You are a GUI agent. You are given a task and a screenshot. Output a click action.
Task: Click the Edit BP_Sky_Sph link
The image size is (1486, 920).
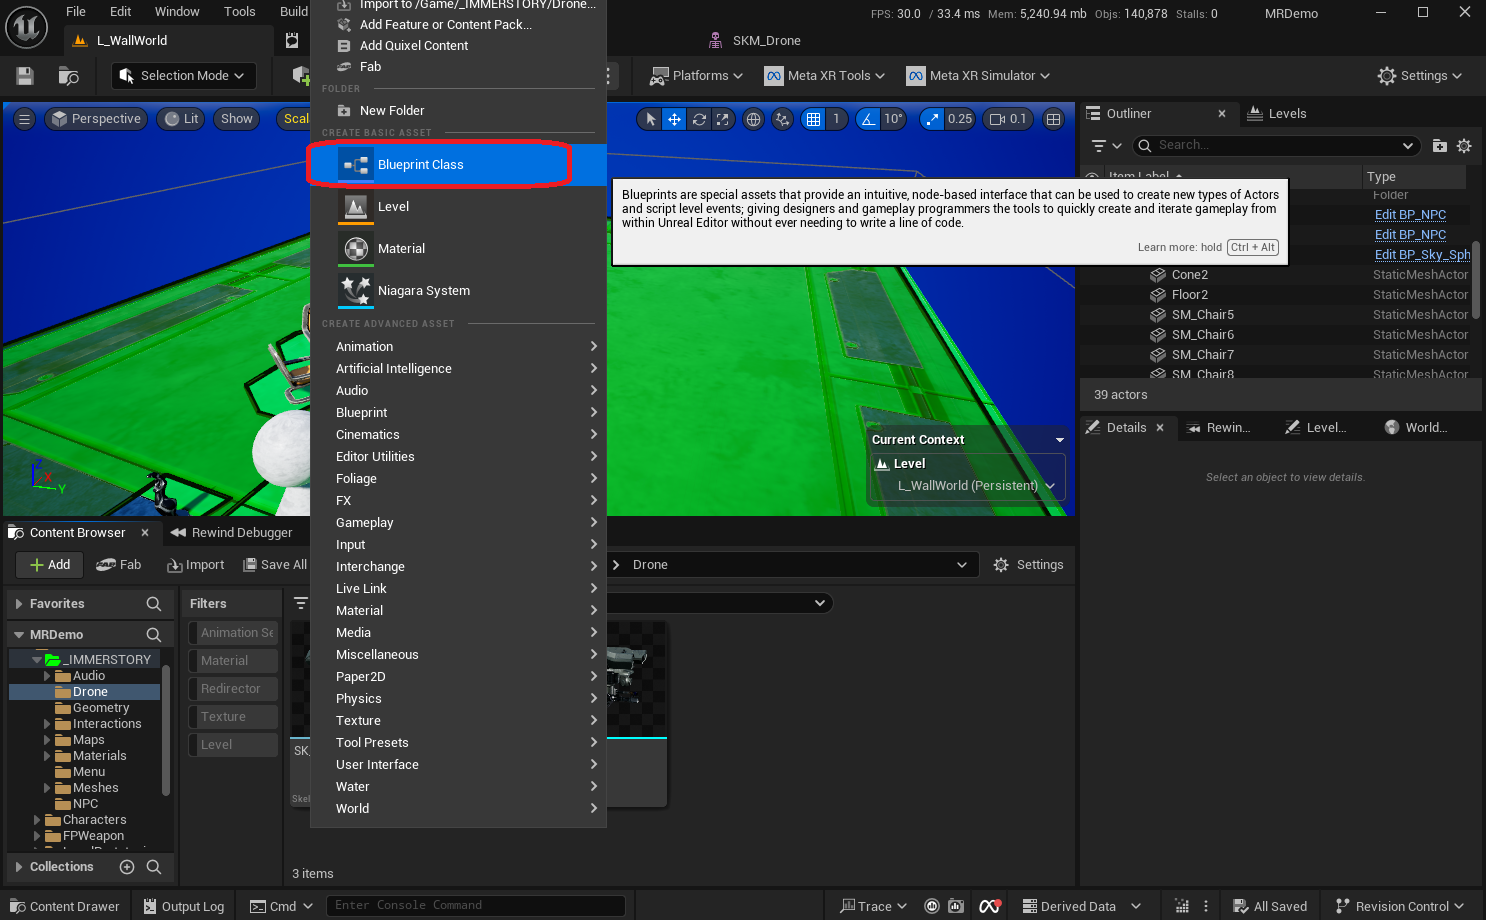(1421, 255)
